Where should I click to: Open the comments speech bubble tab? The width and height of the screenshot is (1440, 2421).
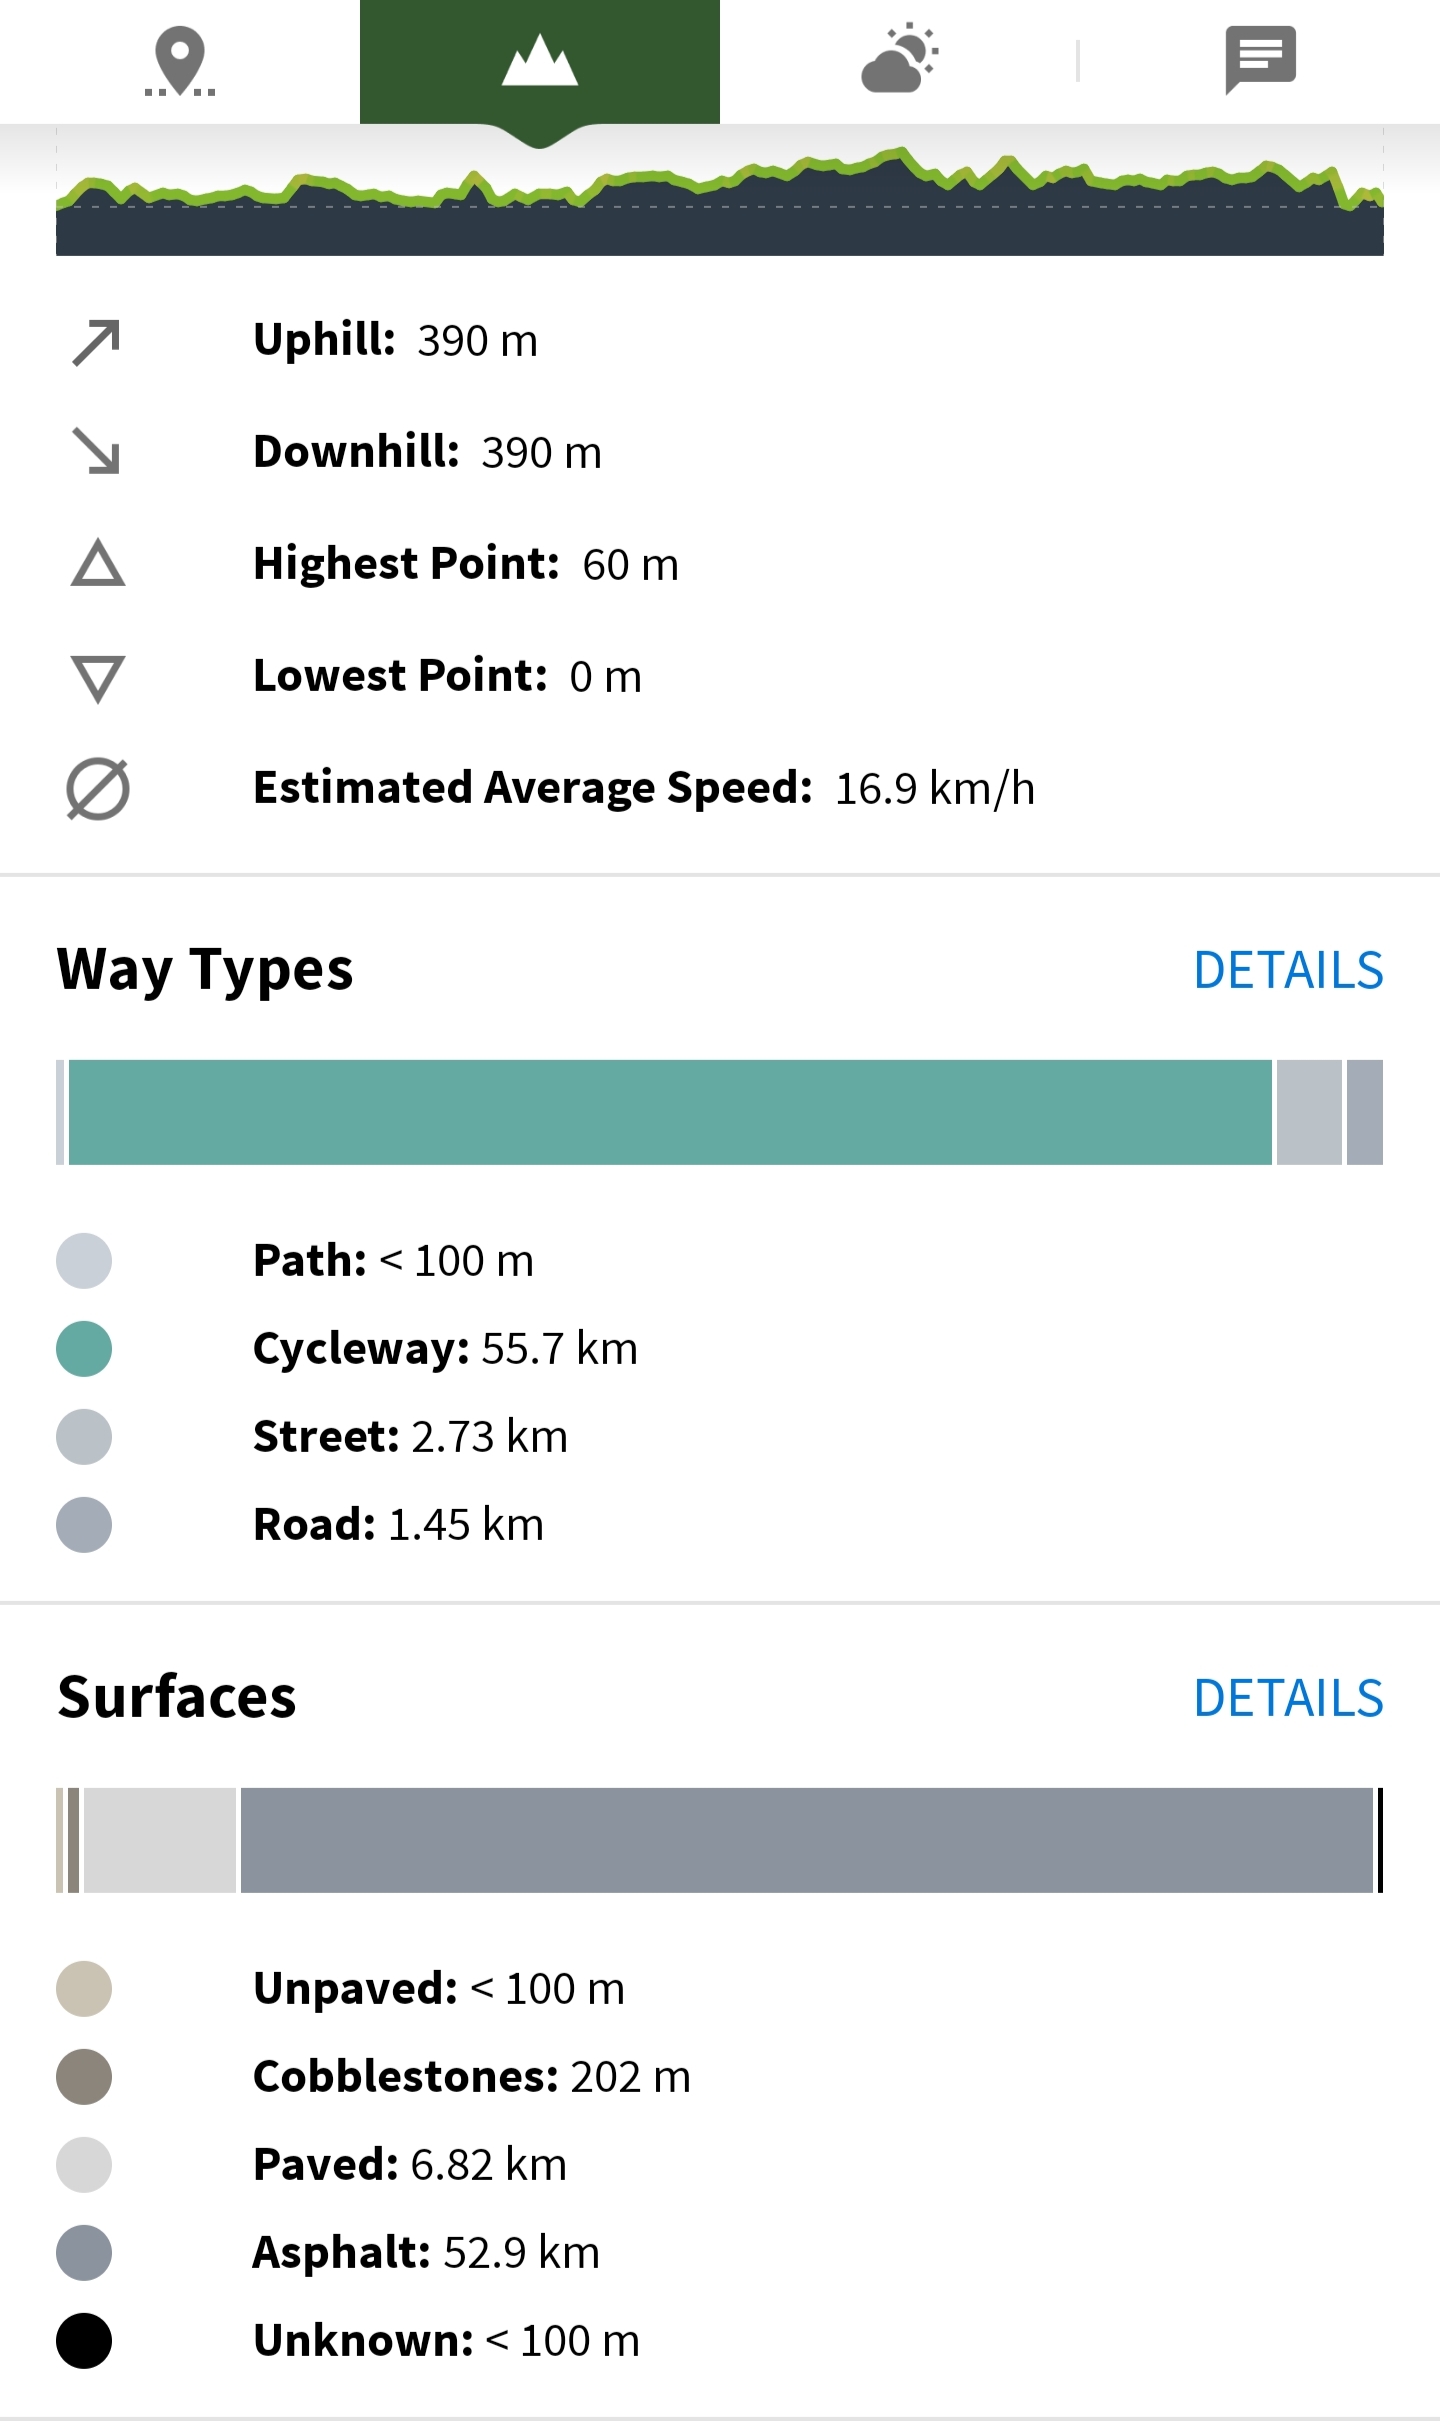[x=1260, y=60]
